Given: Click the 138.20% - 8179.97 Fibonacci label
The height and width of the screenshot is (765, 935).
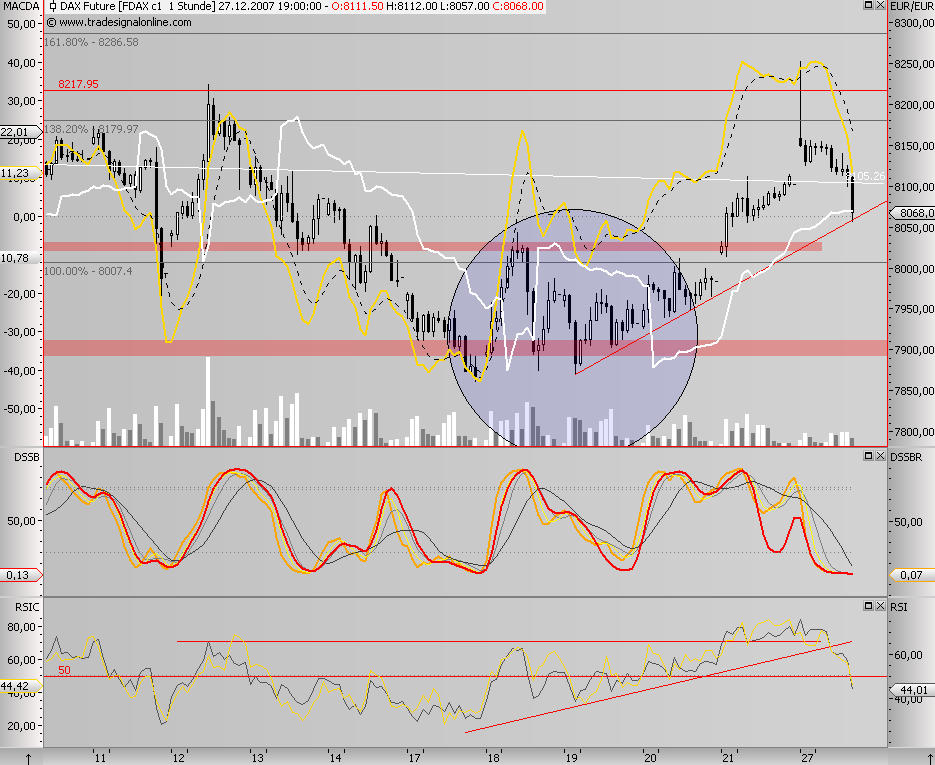Looking at the screenshot, I should coord(91,129).
